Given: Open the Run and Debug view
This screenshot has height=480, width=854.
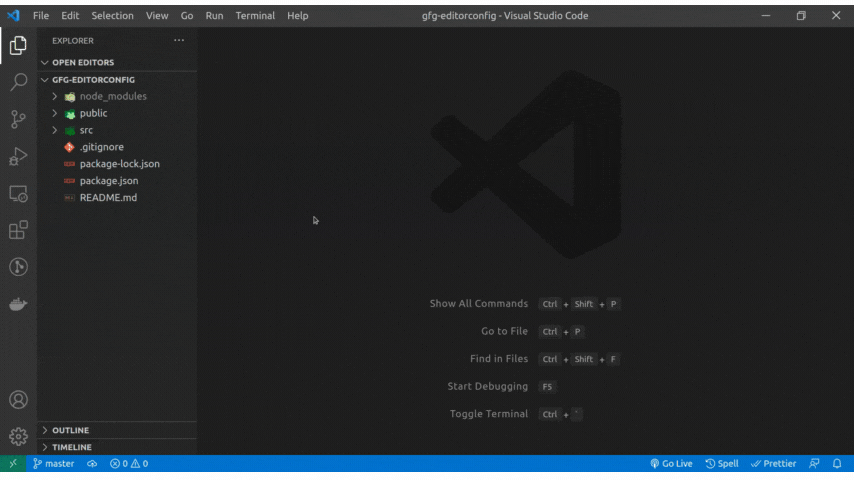Looking at the screenshot, I should [x=18, y=156].
